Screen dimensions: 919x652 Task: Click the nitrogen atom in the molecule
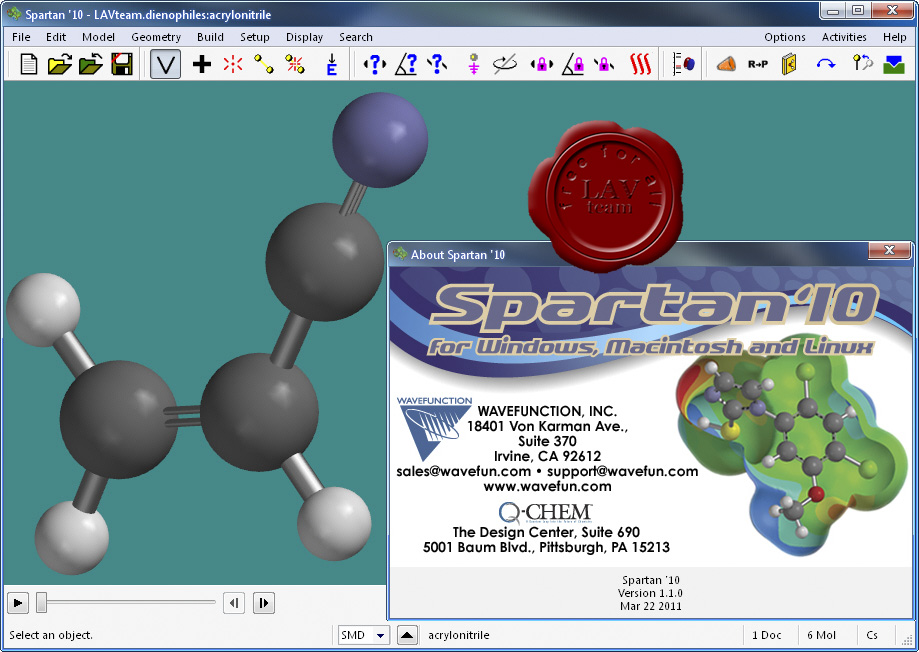point(380,140)
